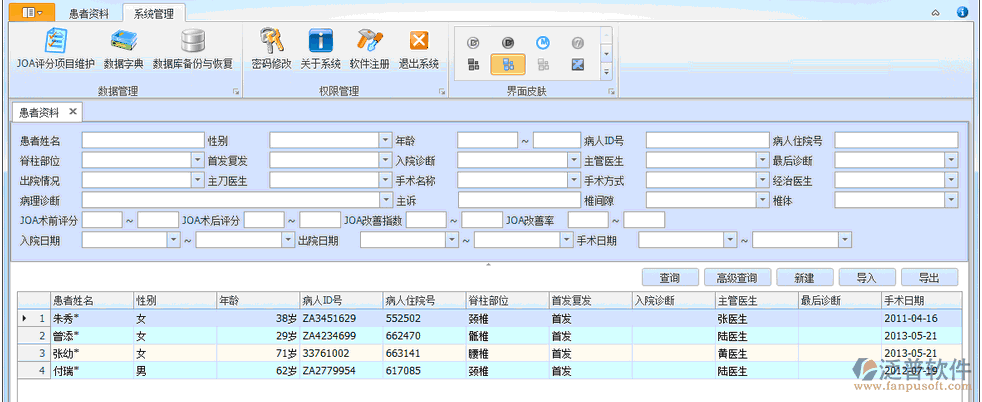Click the 密码修改 keys icon

pyautogui.click(x=271, y=49)
